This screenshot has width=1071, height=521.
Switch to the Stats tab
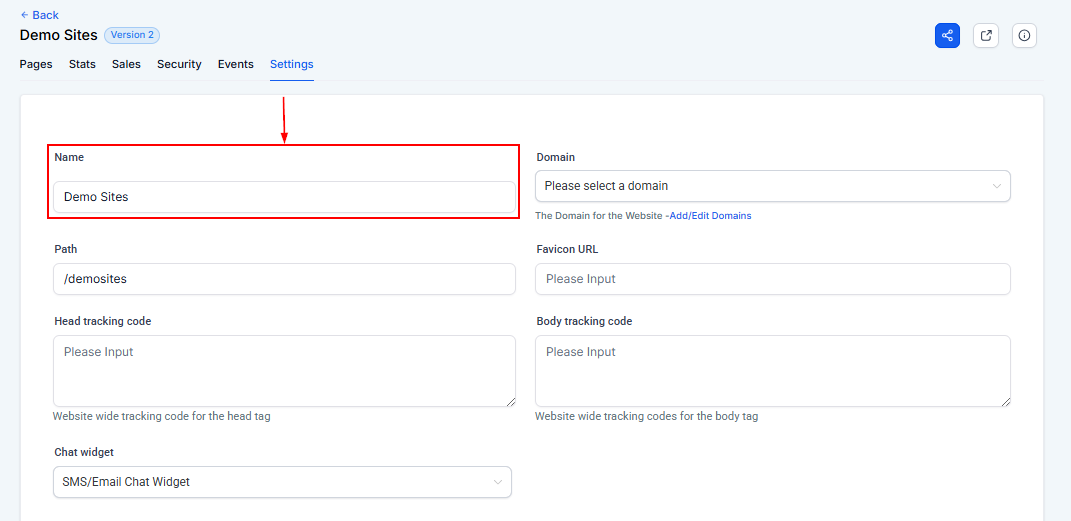pos(82,64)
